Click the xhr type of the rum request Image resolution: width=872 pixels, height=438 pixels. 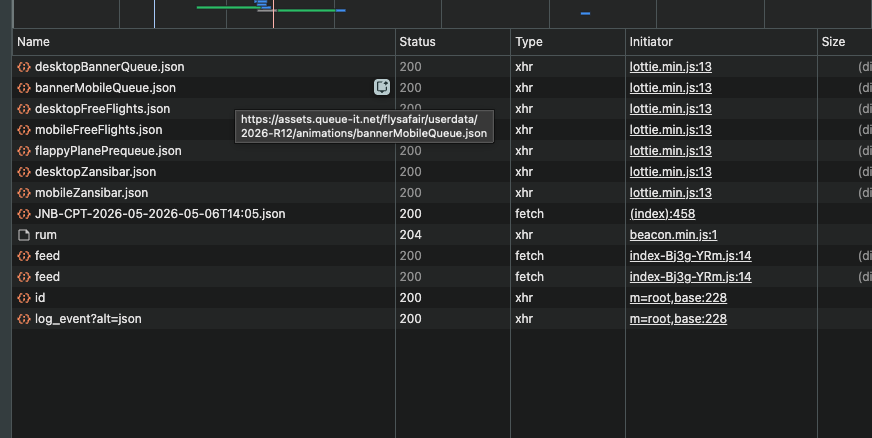[524, 235]
